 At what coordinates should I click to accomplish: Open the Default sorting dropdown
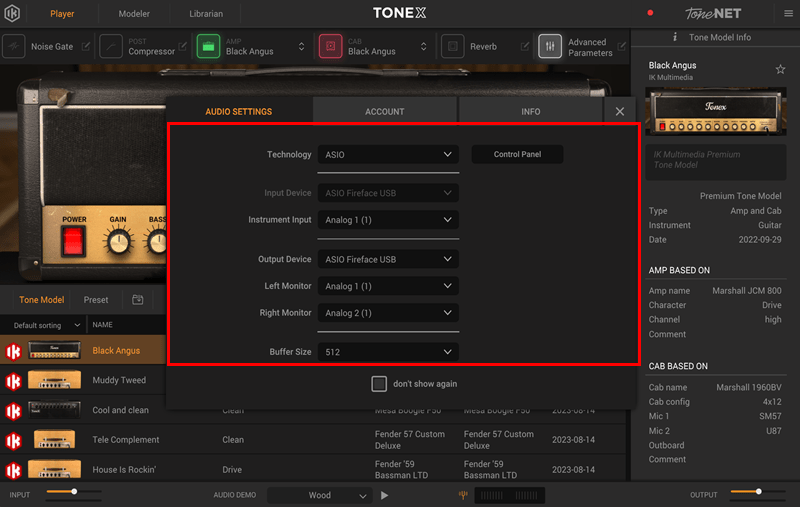point(46,325)
